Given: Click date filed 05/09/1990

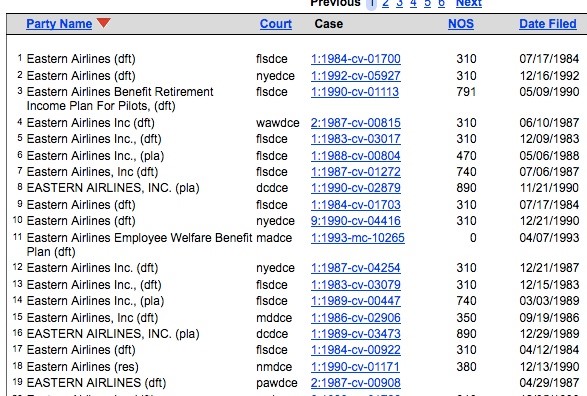Looking at the screenshot, I should [549, 92].
